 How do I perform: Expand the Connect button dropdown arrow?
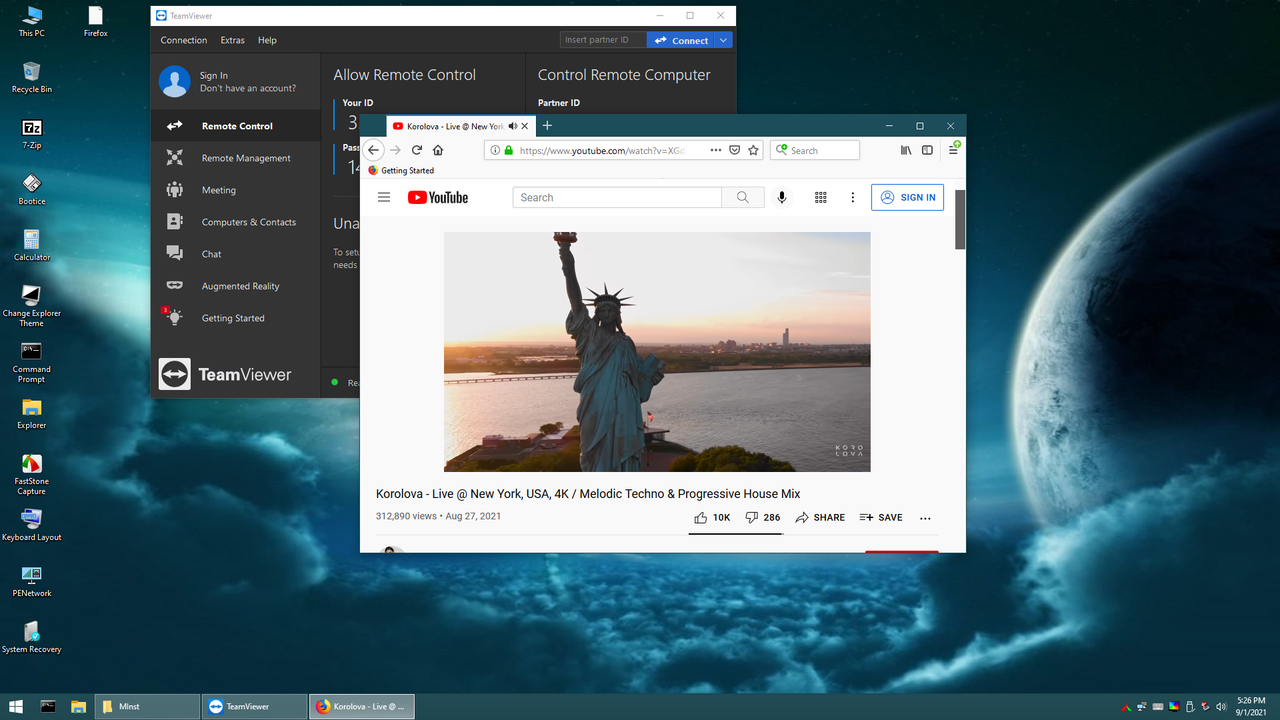pyautogui.click(x=724, y=40)
